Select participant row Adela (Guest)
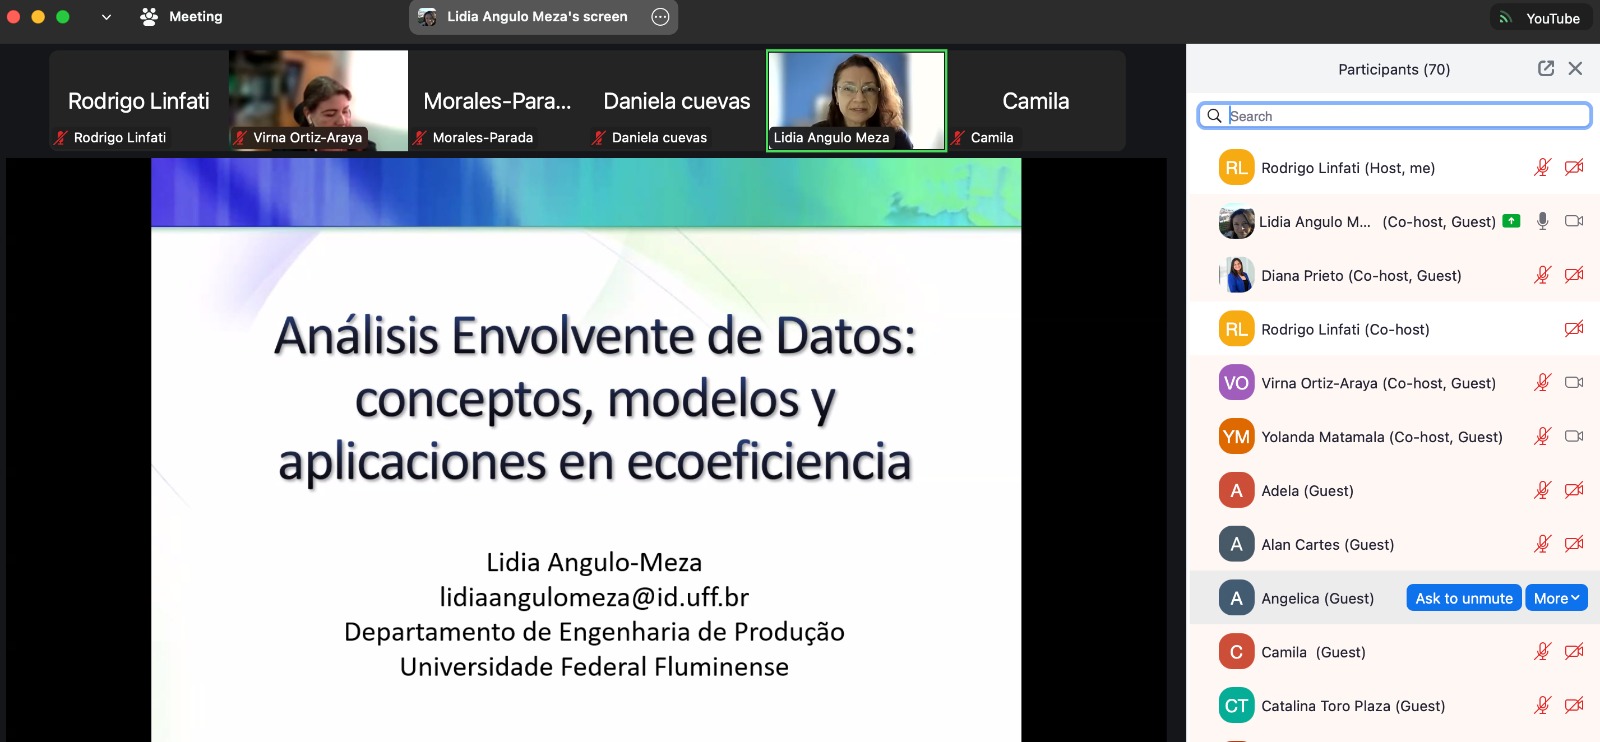Viewport: 1600px width, 742px height. [1394, 490]
